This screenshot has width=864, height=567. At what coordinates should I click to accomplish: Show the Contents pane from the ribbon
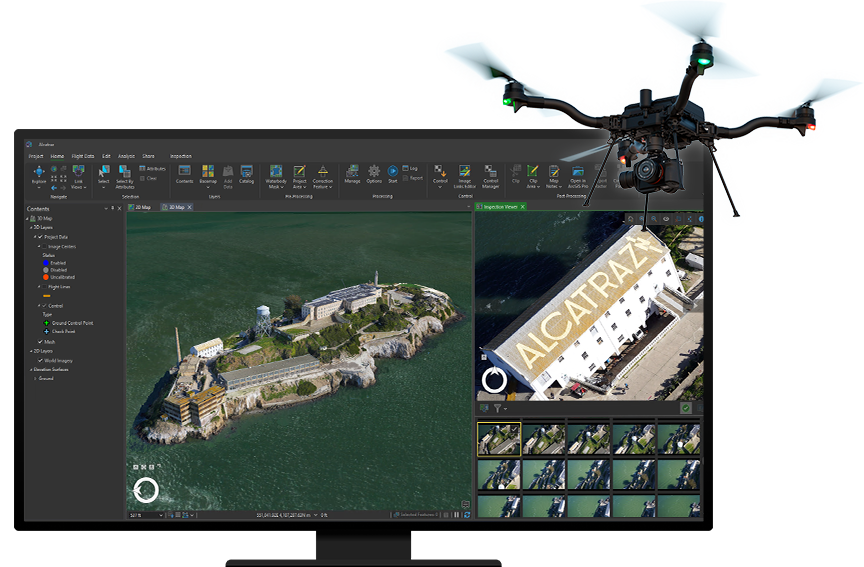pyautogui.click(x=185, y=174)
